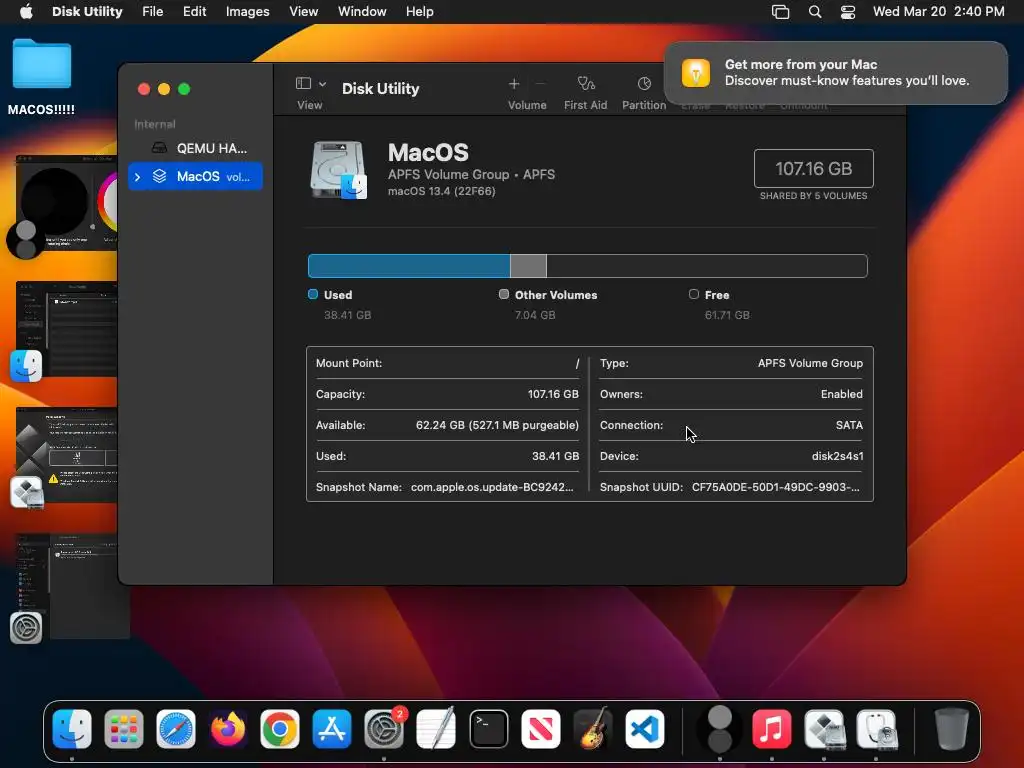The image size is (1024, 768).
Task: Click the Other Volumes legend swatch
Action: click(504, 295)
